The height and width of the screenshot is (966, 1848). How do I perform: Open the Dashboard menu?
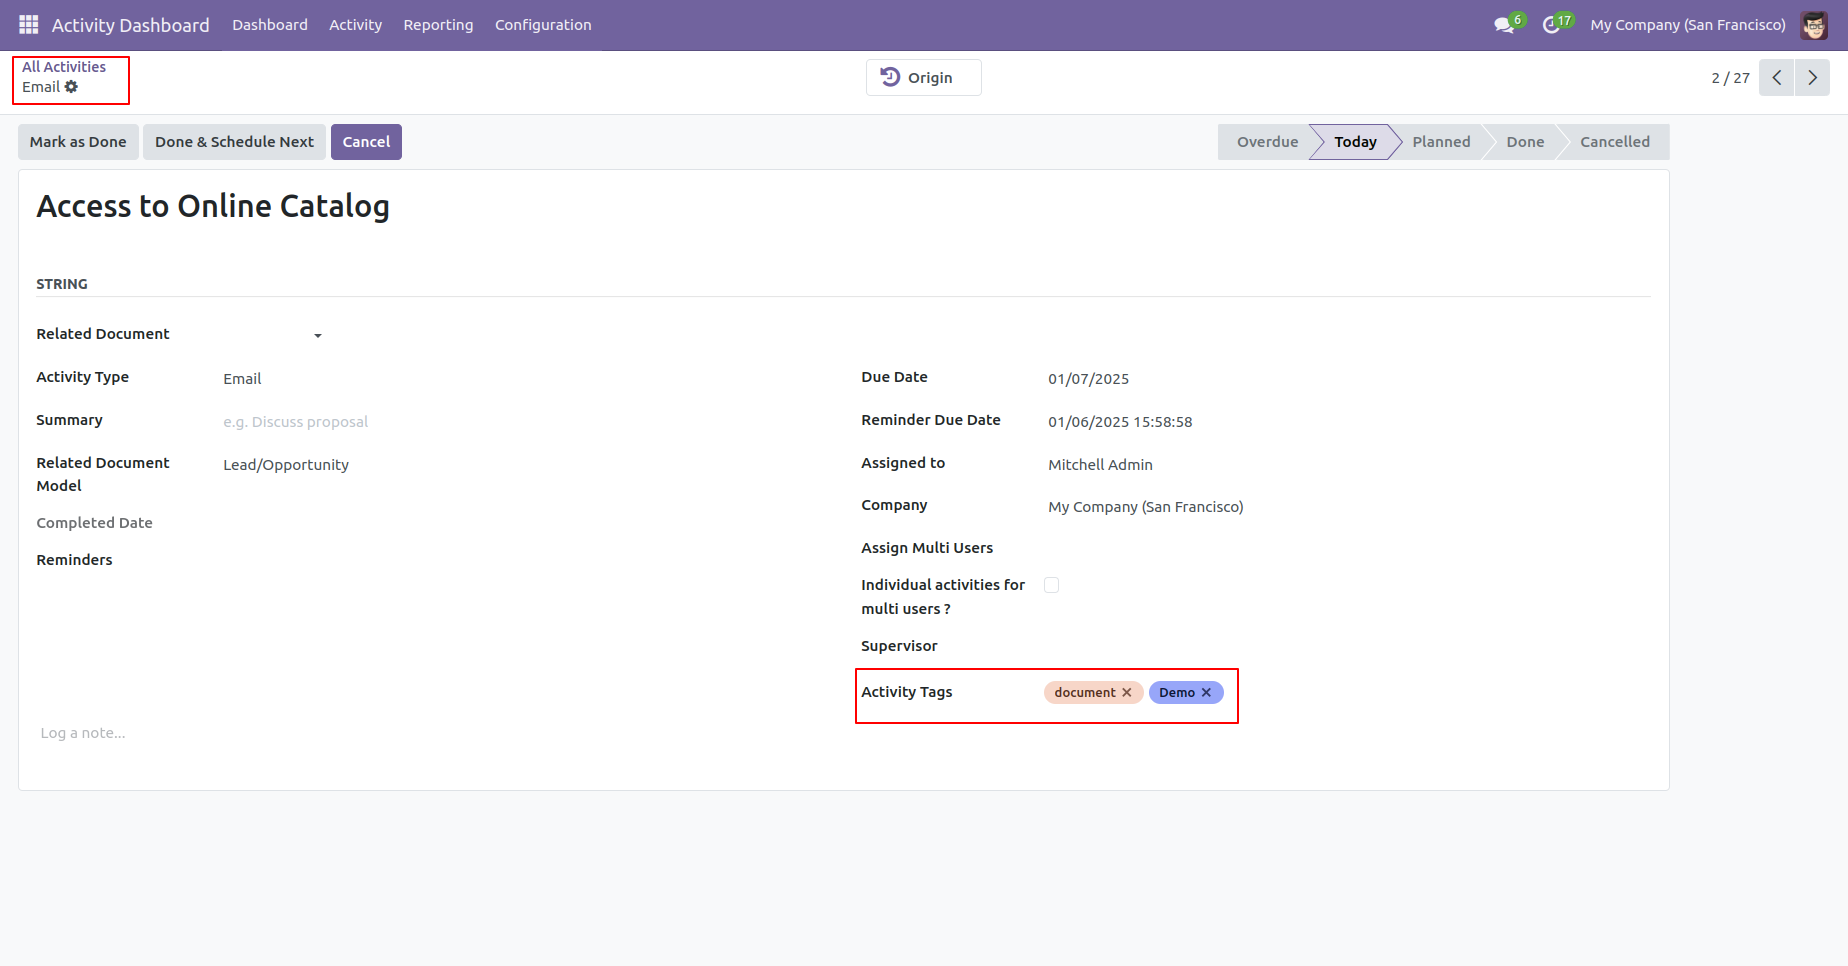pos(270,25)
